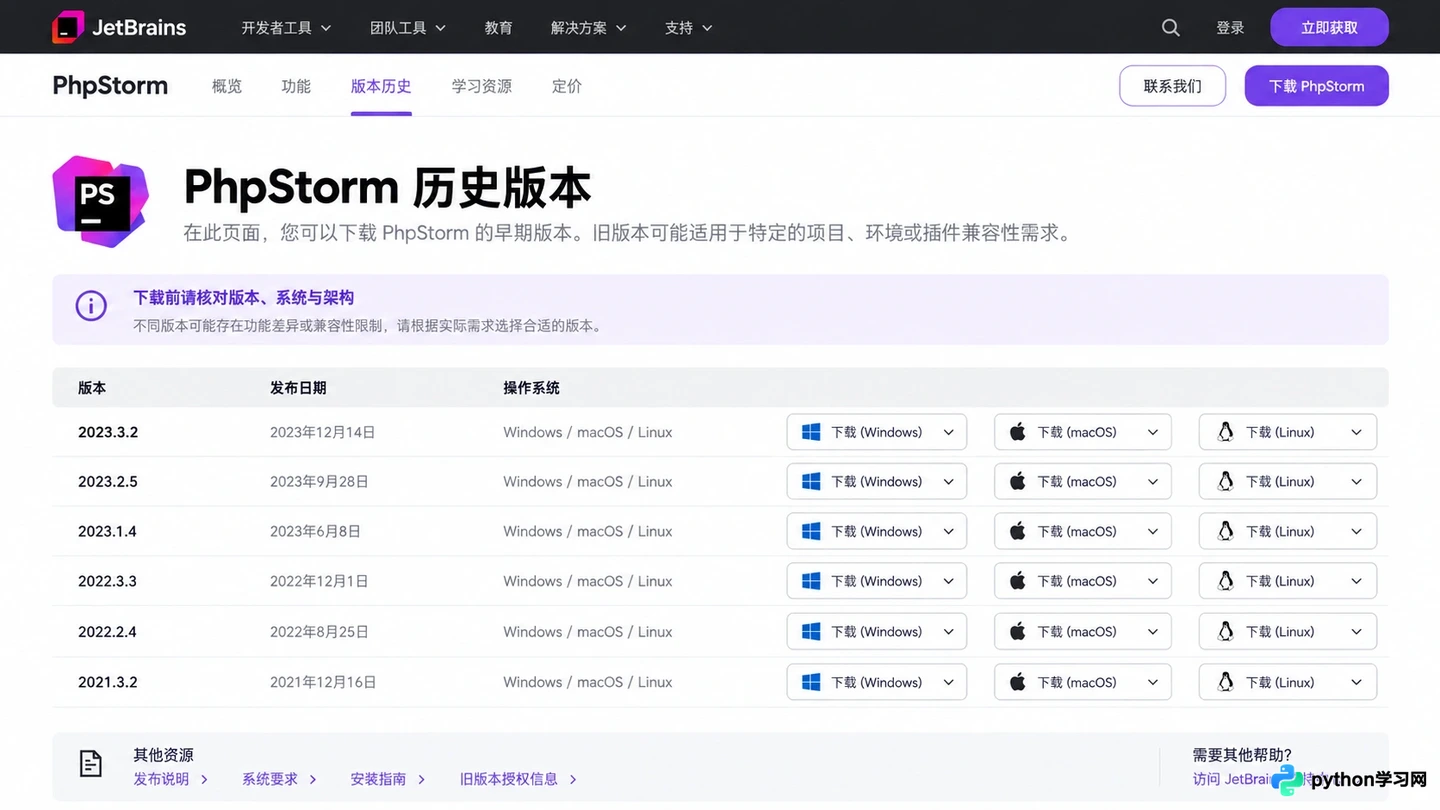Click the JetBrains logo in header
Screen dimensions: 1440x810
point(119,27)
